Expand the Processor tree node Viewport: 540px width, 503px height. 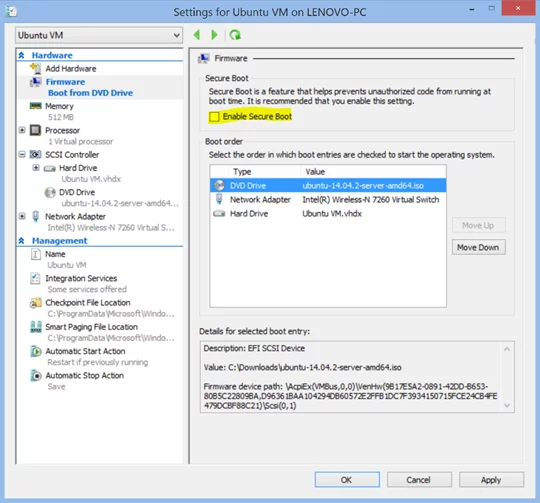point(22,130)
